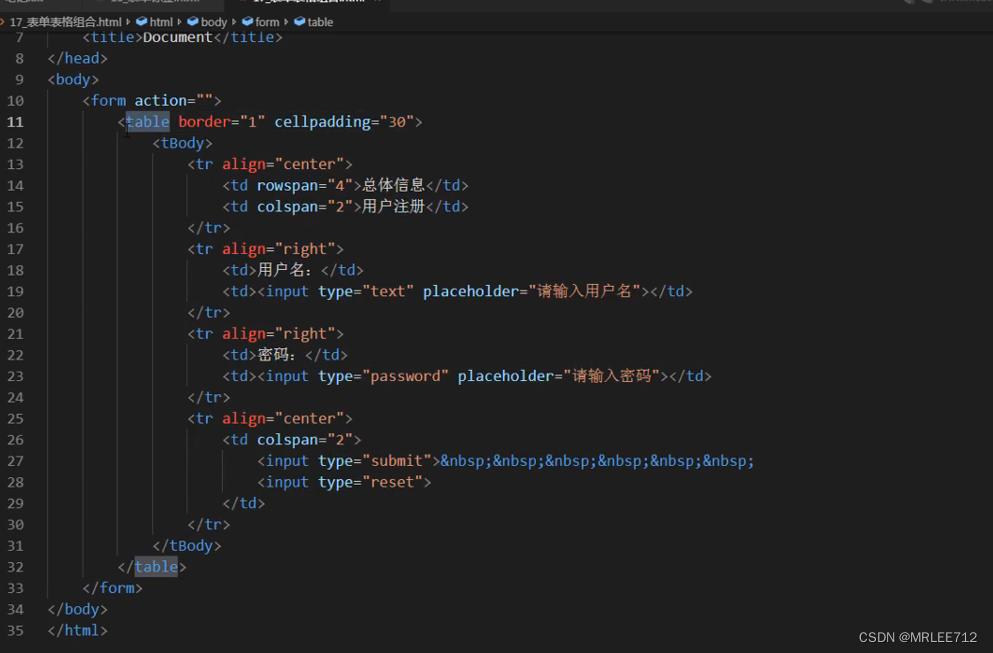993x653 pixels.
Task: Click the opening <body> tag
Action: click(x=73, y=80)
